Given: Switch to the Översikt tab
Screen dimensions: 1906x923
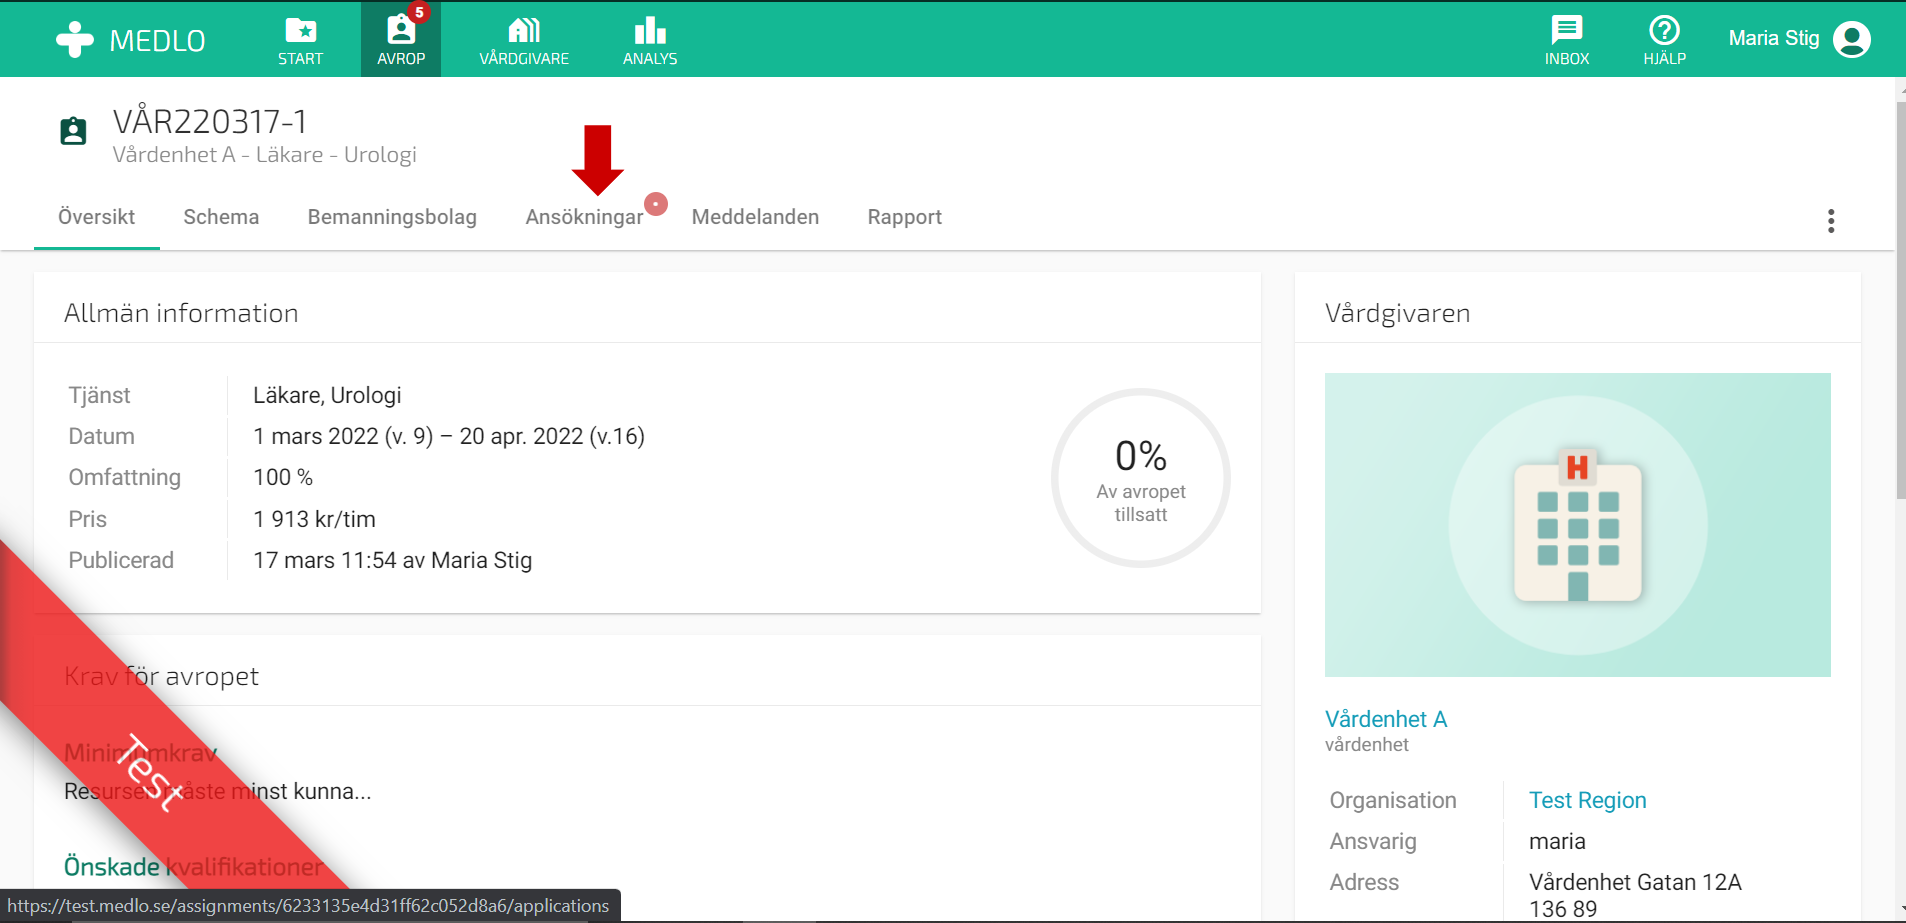Looking at the screenshot, I should coord(96,217).
